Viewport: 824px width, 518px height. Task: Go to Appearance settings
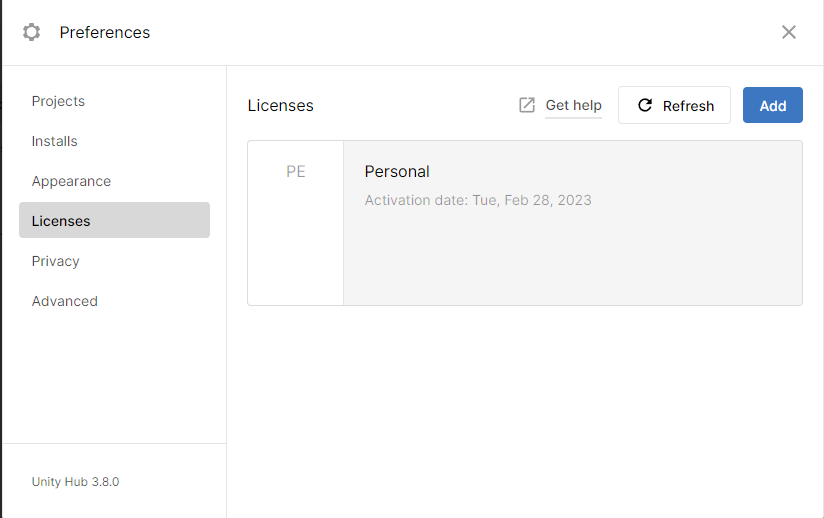[71, 181]
